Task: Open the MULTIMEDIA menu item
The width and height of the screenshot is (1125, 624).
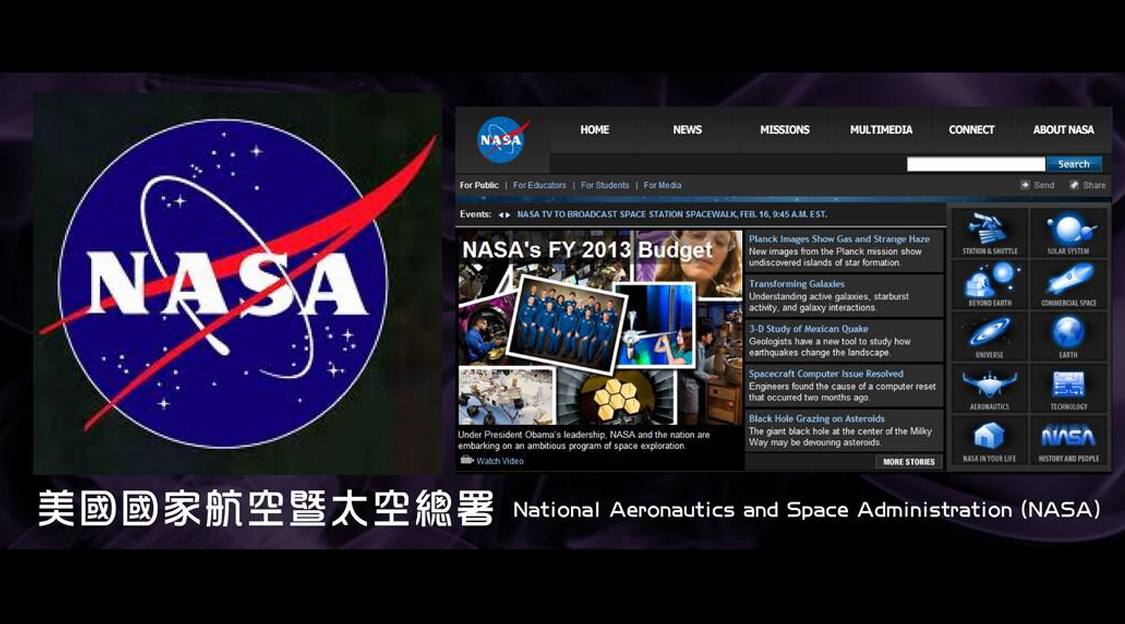Action: (x=881, y=130)
